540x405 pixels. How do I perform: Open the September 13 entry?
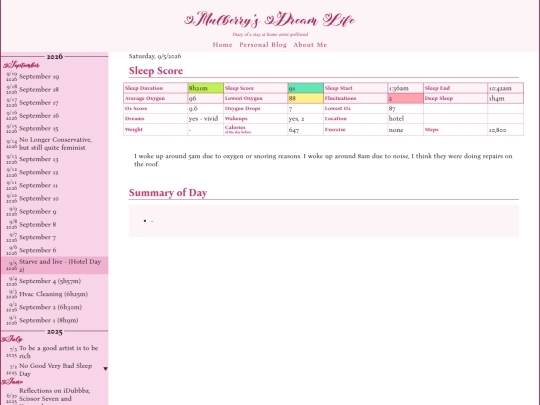pyautogui.click(x=39, y=159)
